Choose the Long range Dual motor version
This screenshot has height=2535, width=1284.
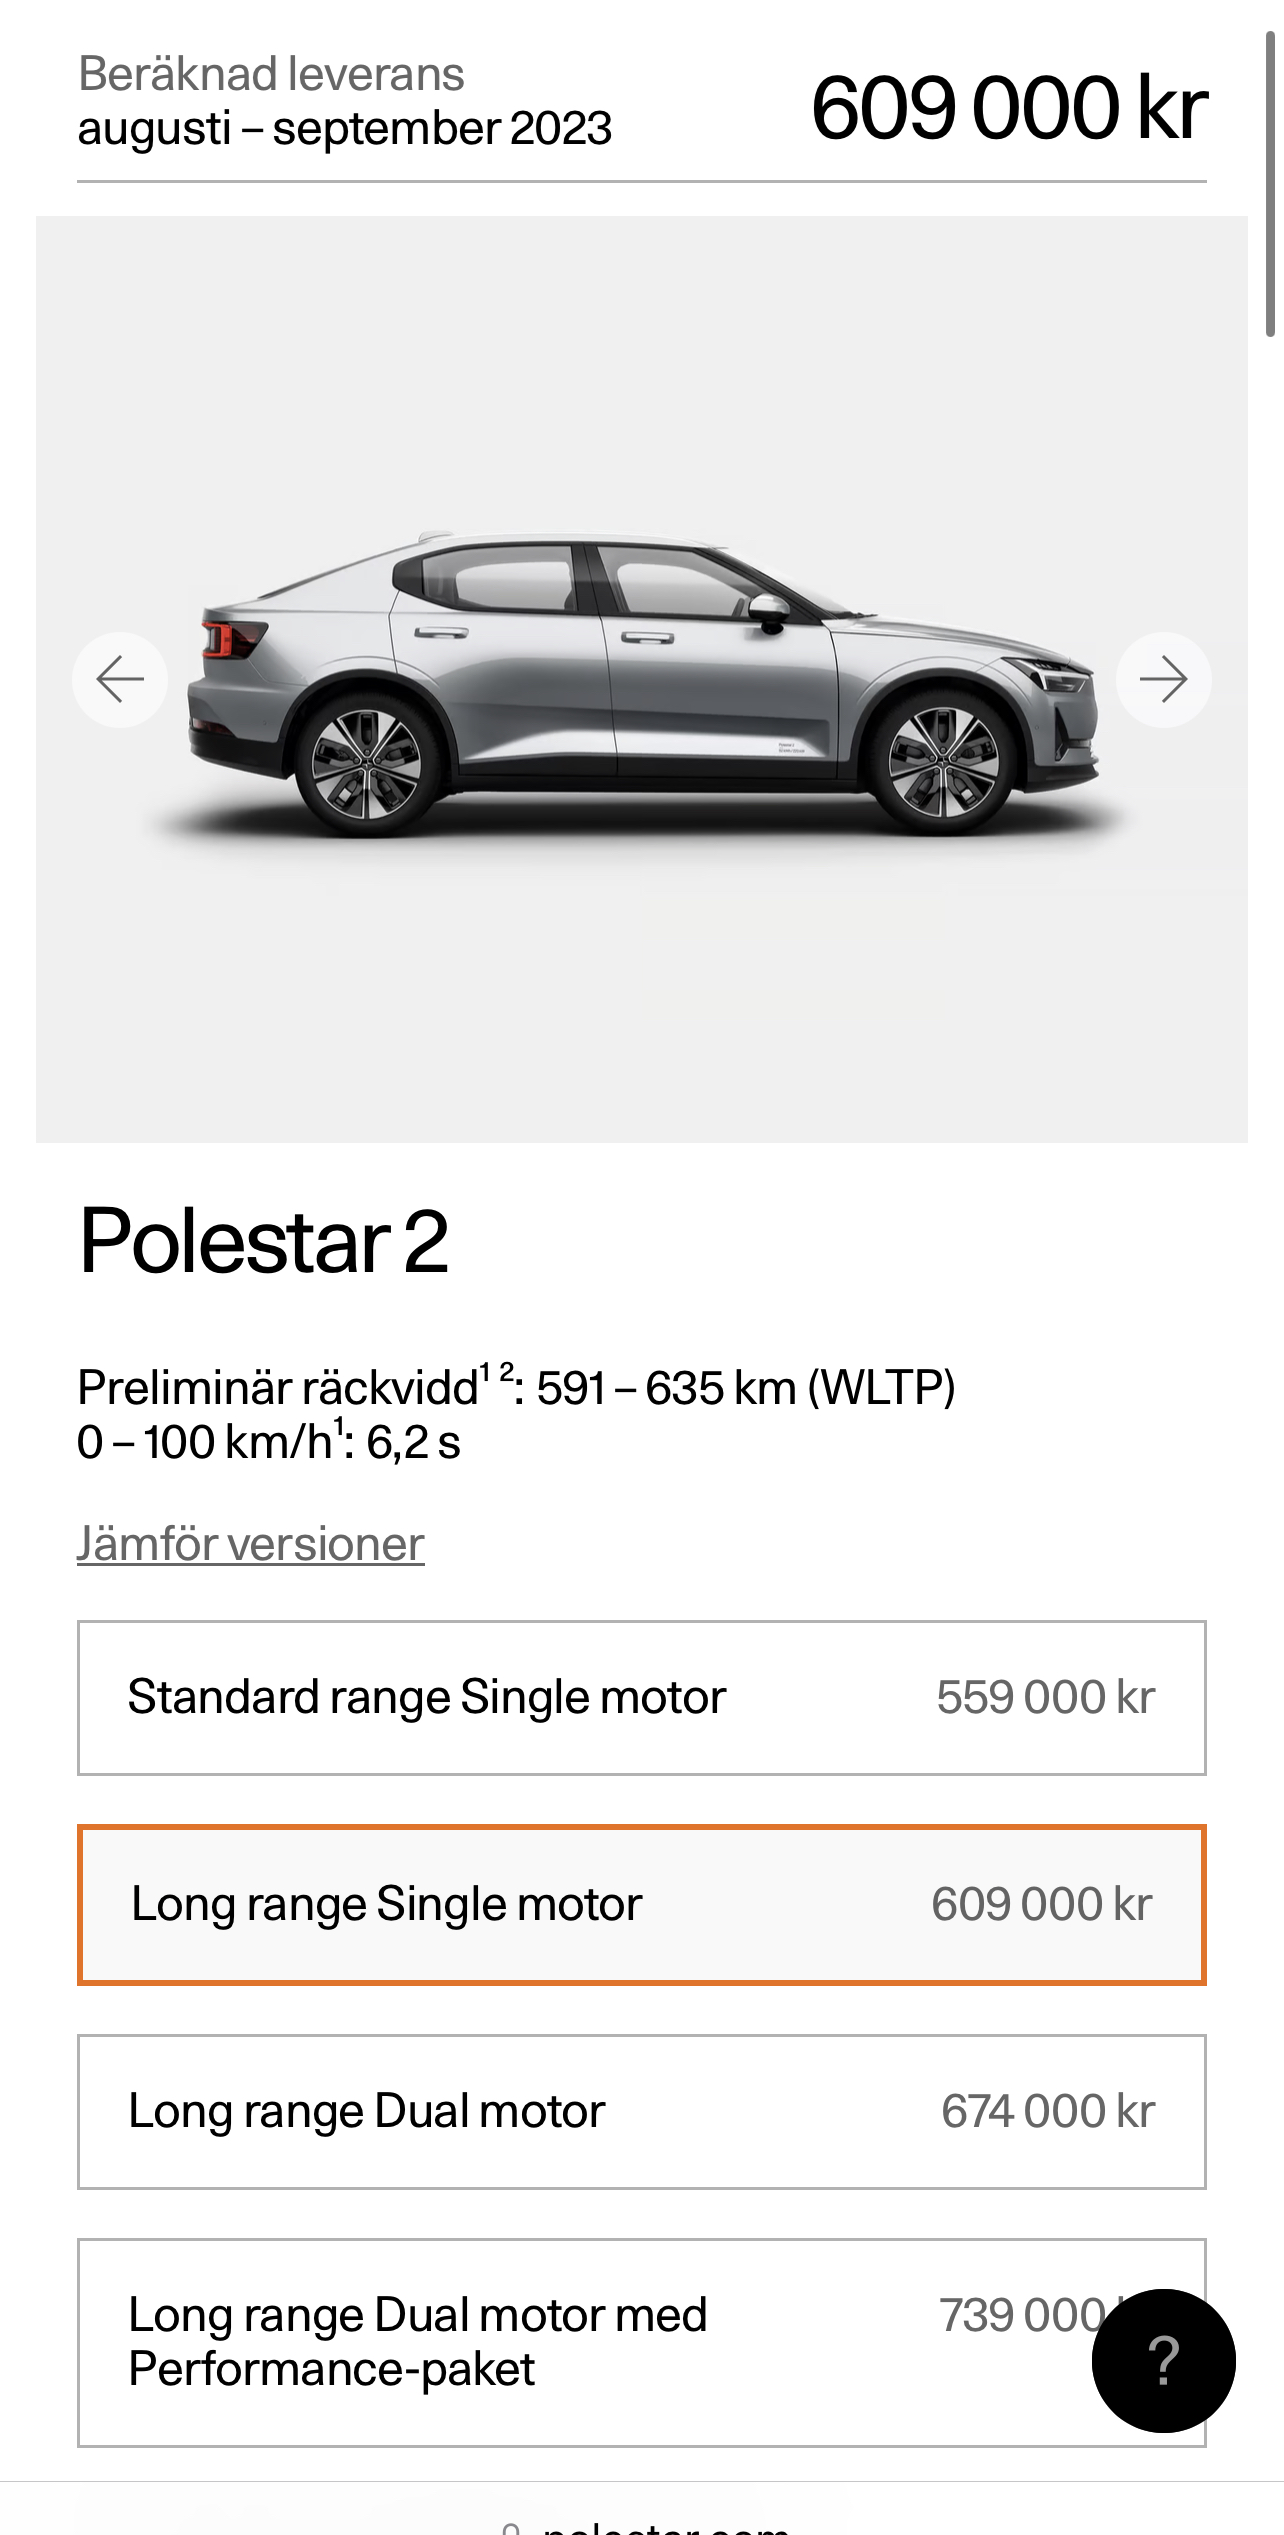tap(642, 2112)
